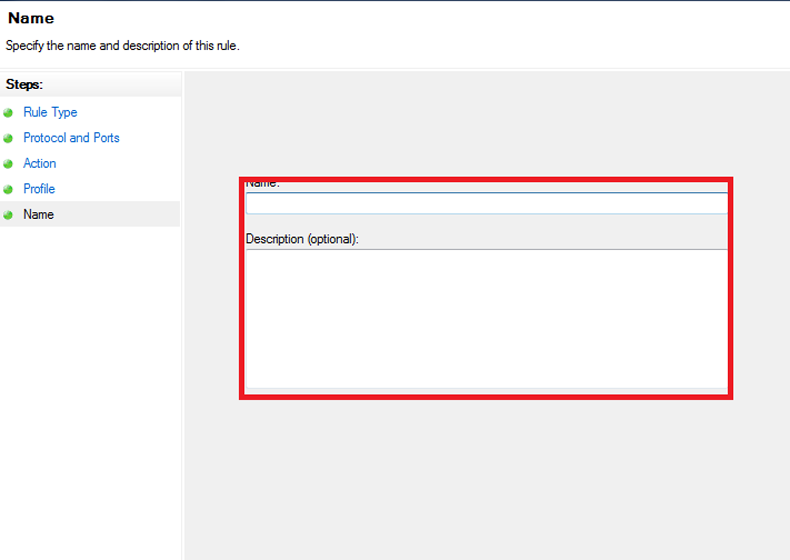The image size is (790, 560).
Task: Click the bold Name page heading
Action: (31, 18)
